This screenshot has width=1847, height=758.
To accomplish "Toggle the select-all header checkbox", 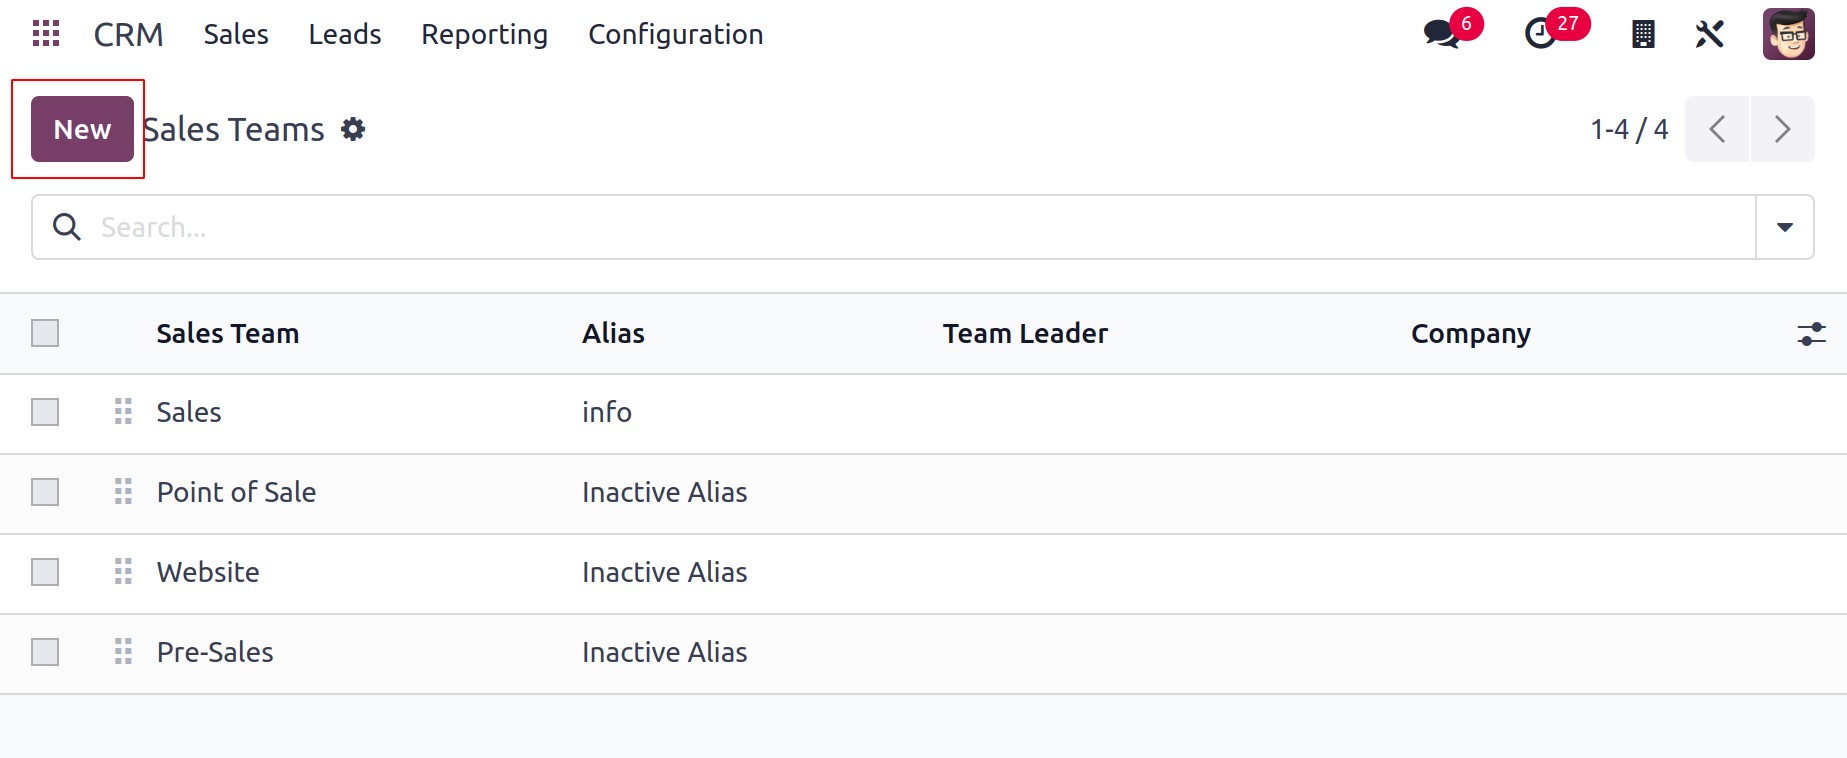I will [45, 333].
